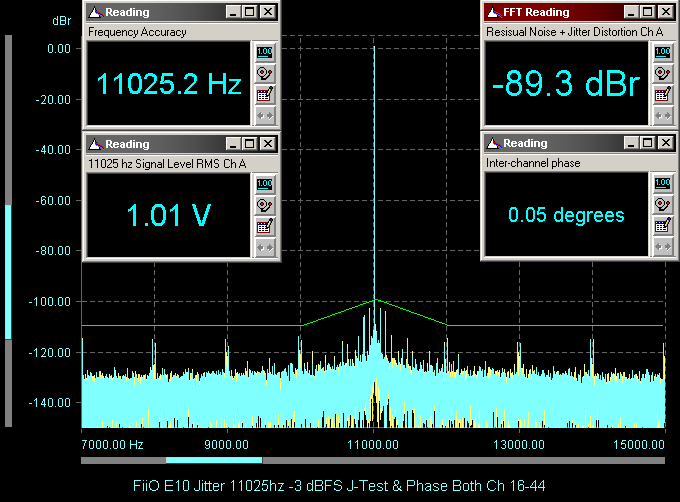
Task: Open the table-and-pencil icon in Frequency Accuracy window
Action: (x=265, y=94)
